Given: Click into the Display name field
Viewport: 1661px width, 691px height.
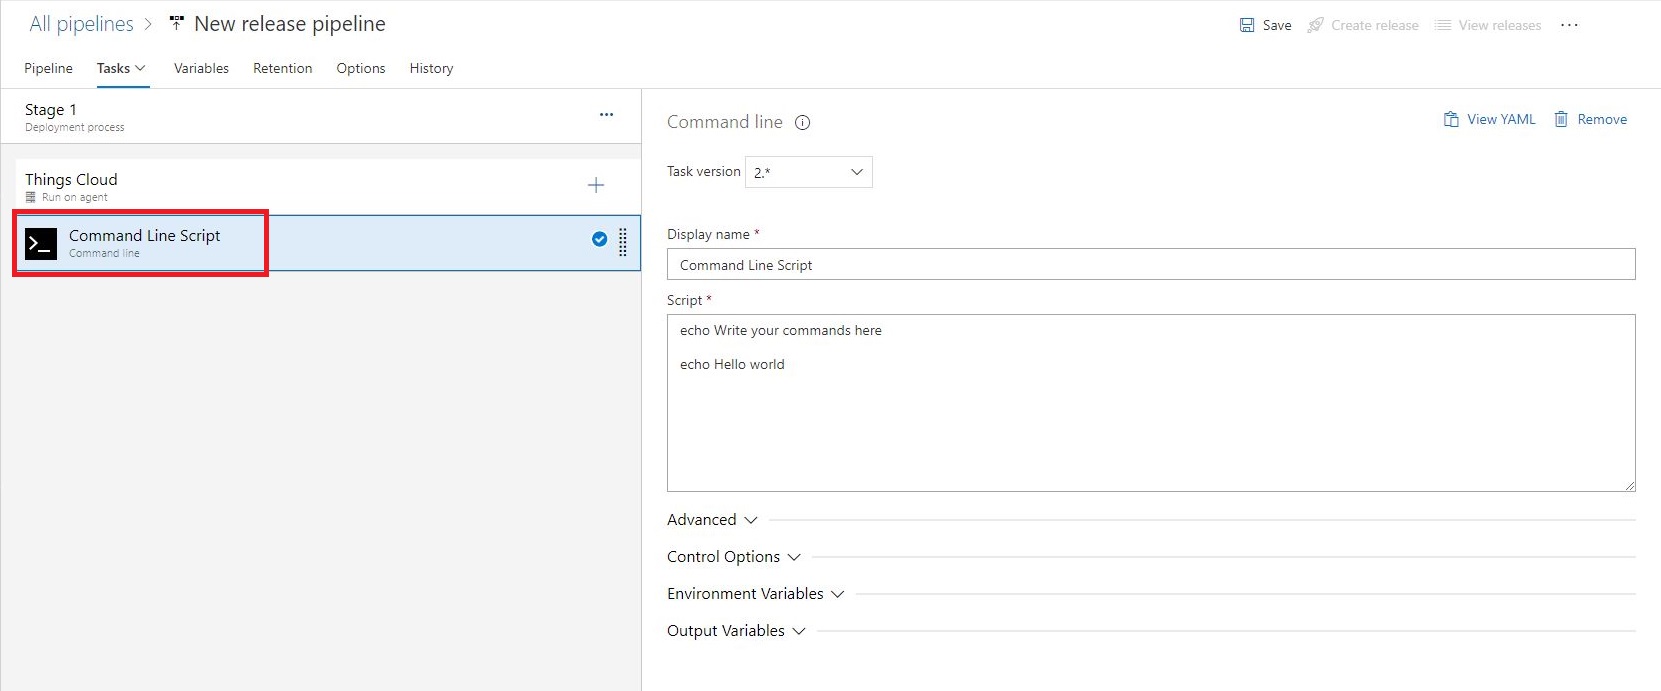Looking at the screenshot, I should coord(1150,265).
